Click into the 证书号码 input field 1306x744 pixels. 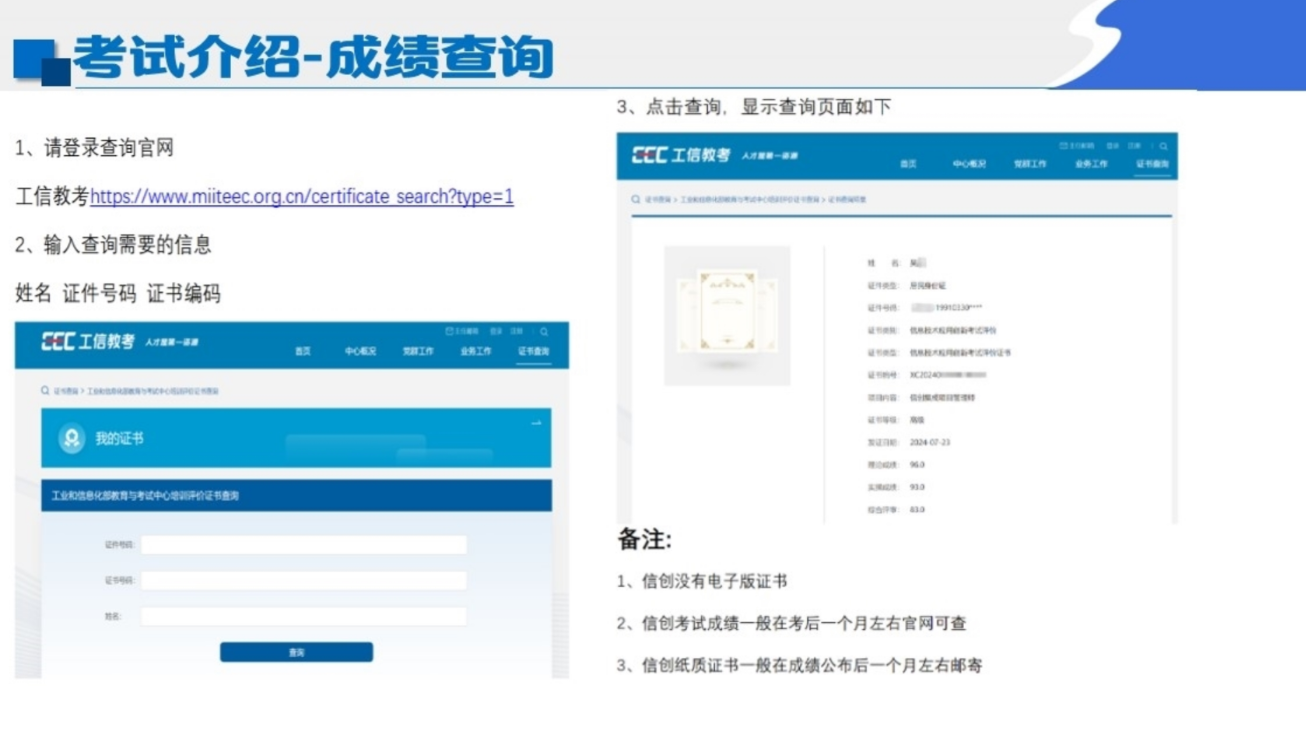tap(303, 581)
